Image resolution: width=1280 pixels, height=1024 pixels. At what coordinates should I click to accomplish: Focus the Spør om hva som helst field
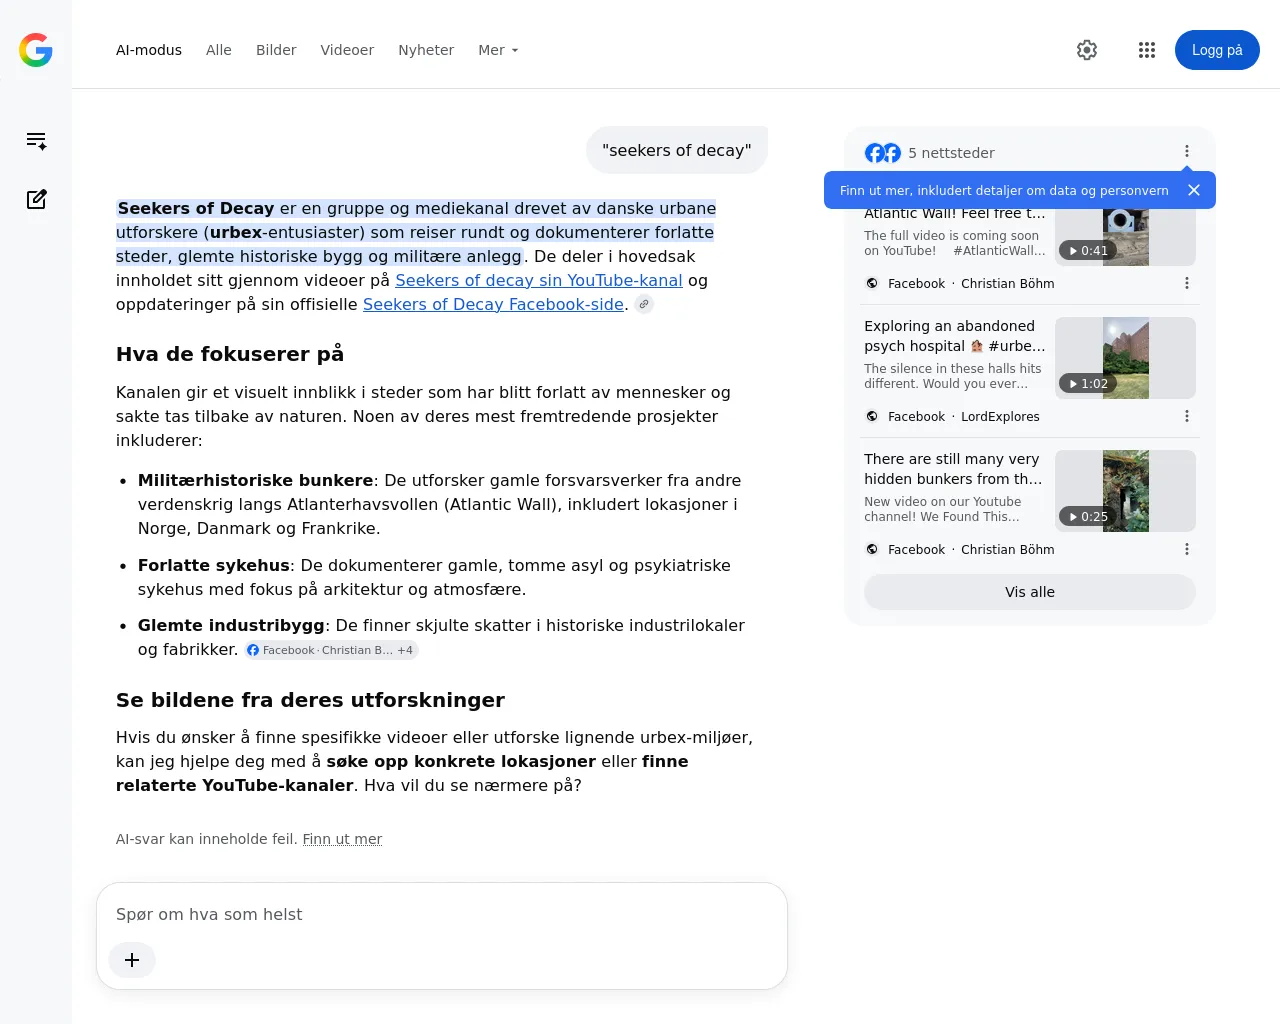click(442, 914)
